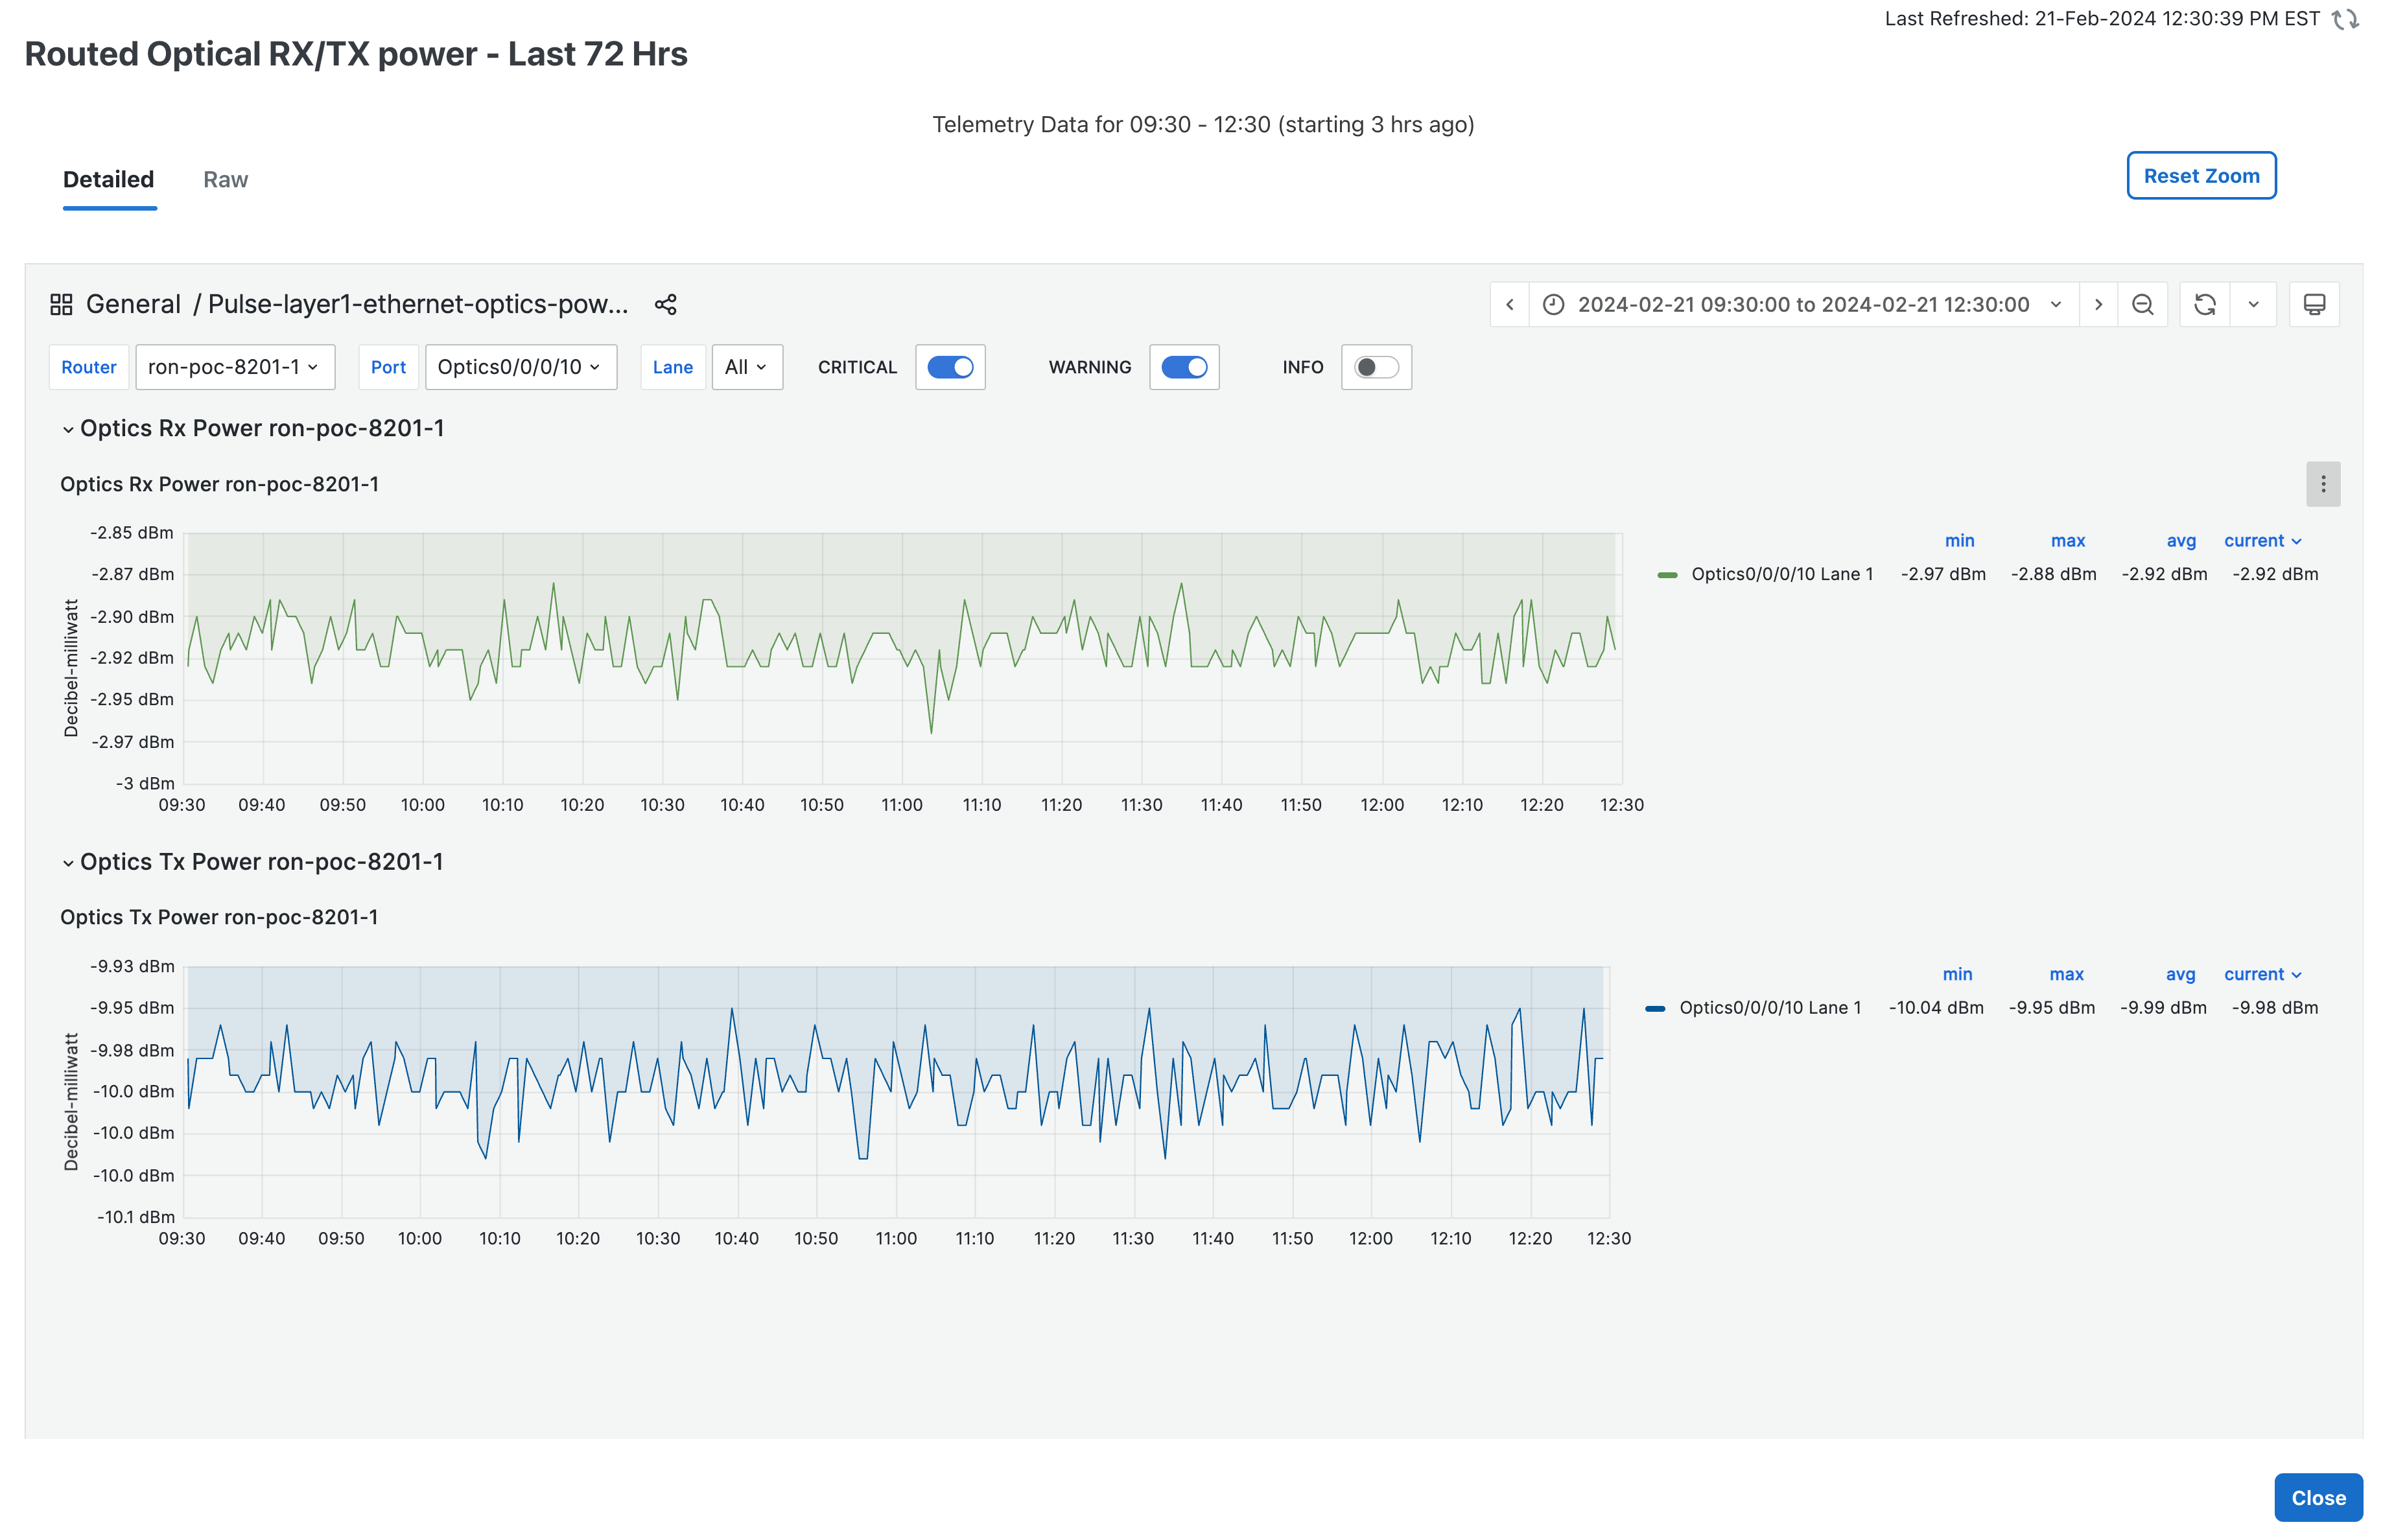Shift time range forward with right arrow
The width and height of the screenshot is (2383, 1540).
[2098, 305]
